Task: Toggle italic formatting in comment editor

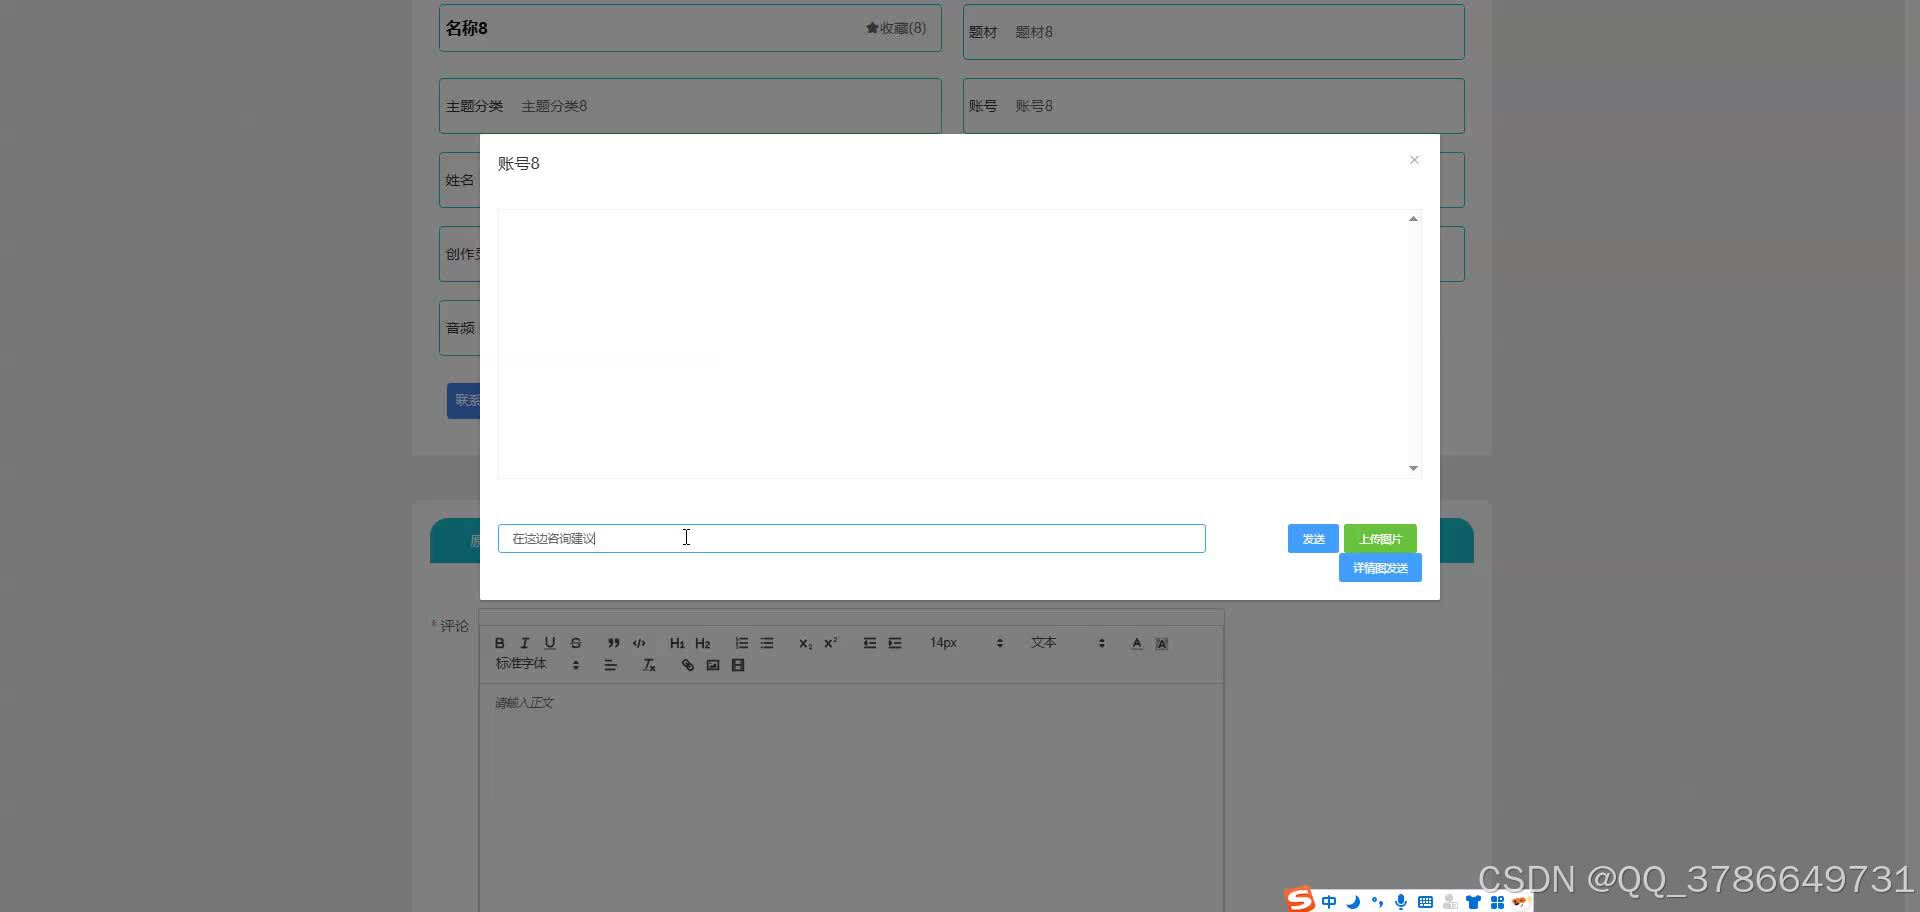Action: [x=524, y=643]
